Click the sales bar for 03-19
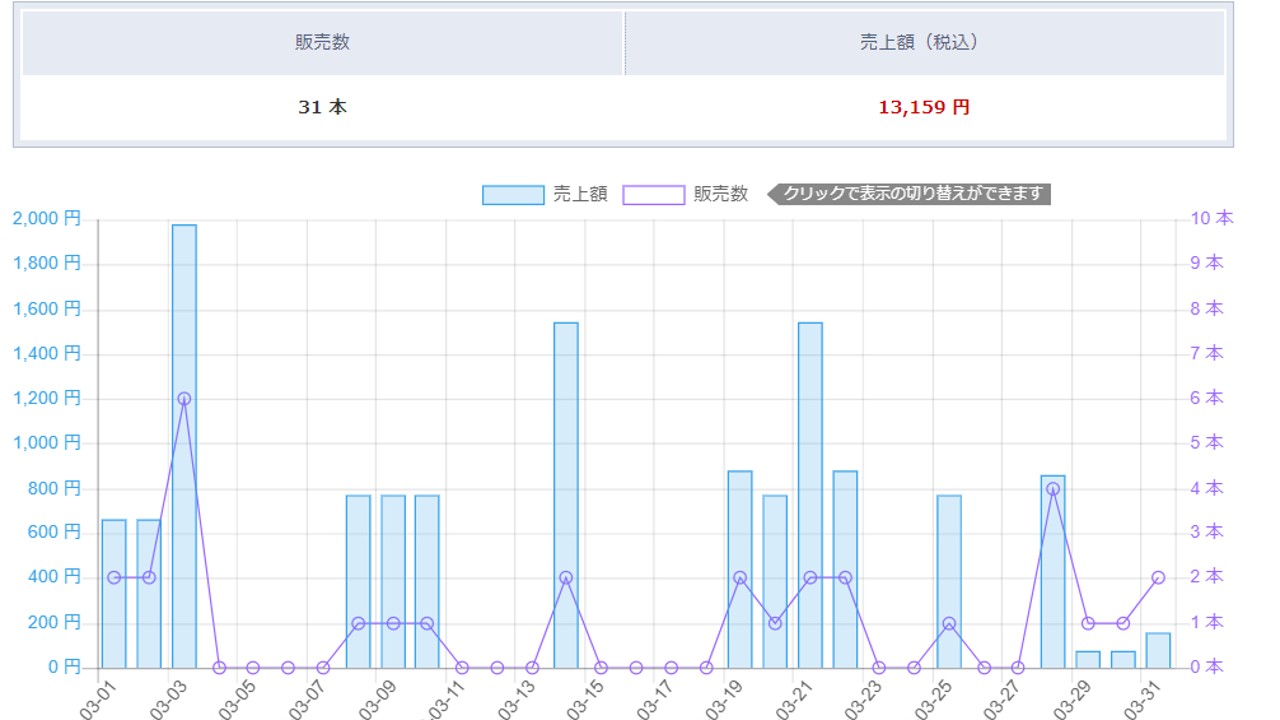Screen dimensions: 1280x720 point(740,570)
